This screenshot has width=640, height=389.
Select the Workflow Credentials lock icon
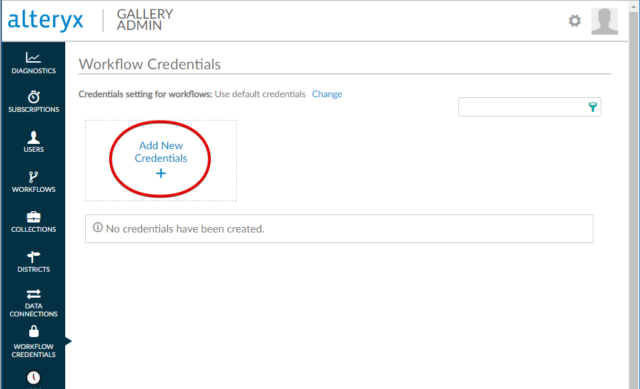point(34,331)
